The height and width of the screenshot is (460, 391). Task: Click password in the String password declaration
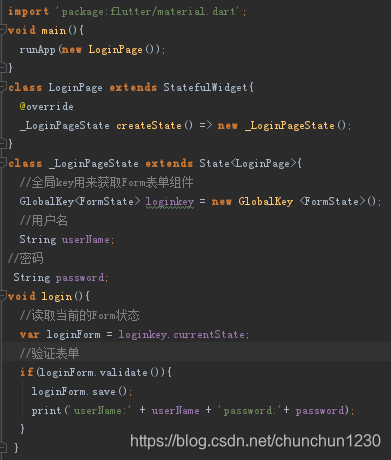[80, 278]
